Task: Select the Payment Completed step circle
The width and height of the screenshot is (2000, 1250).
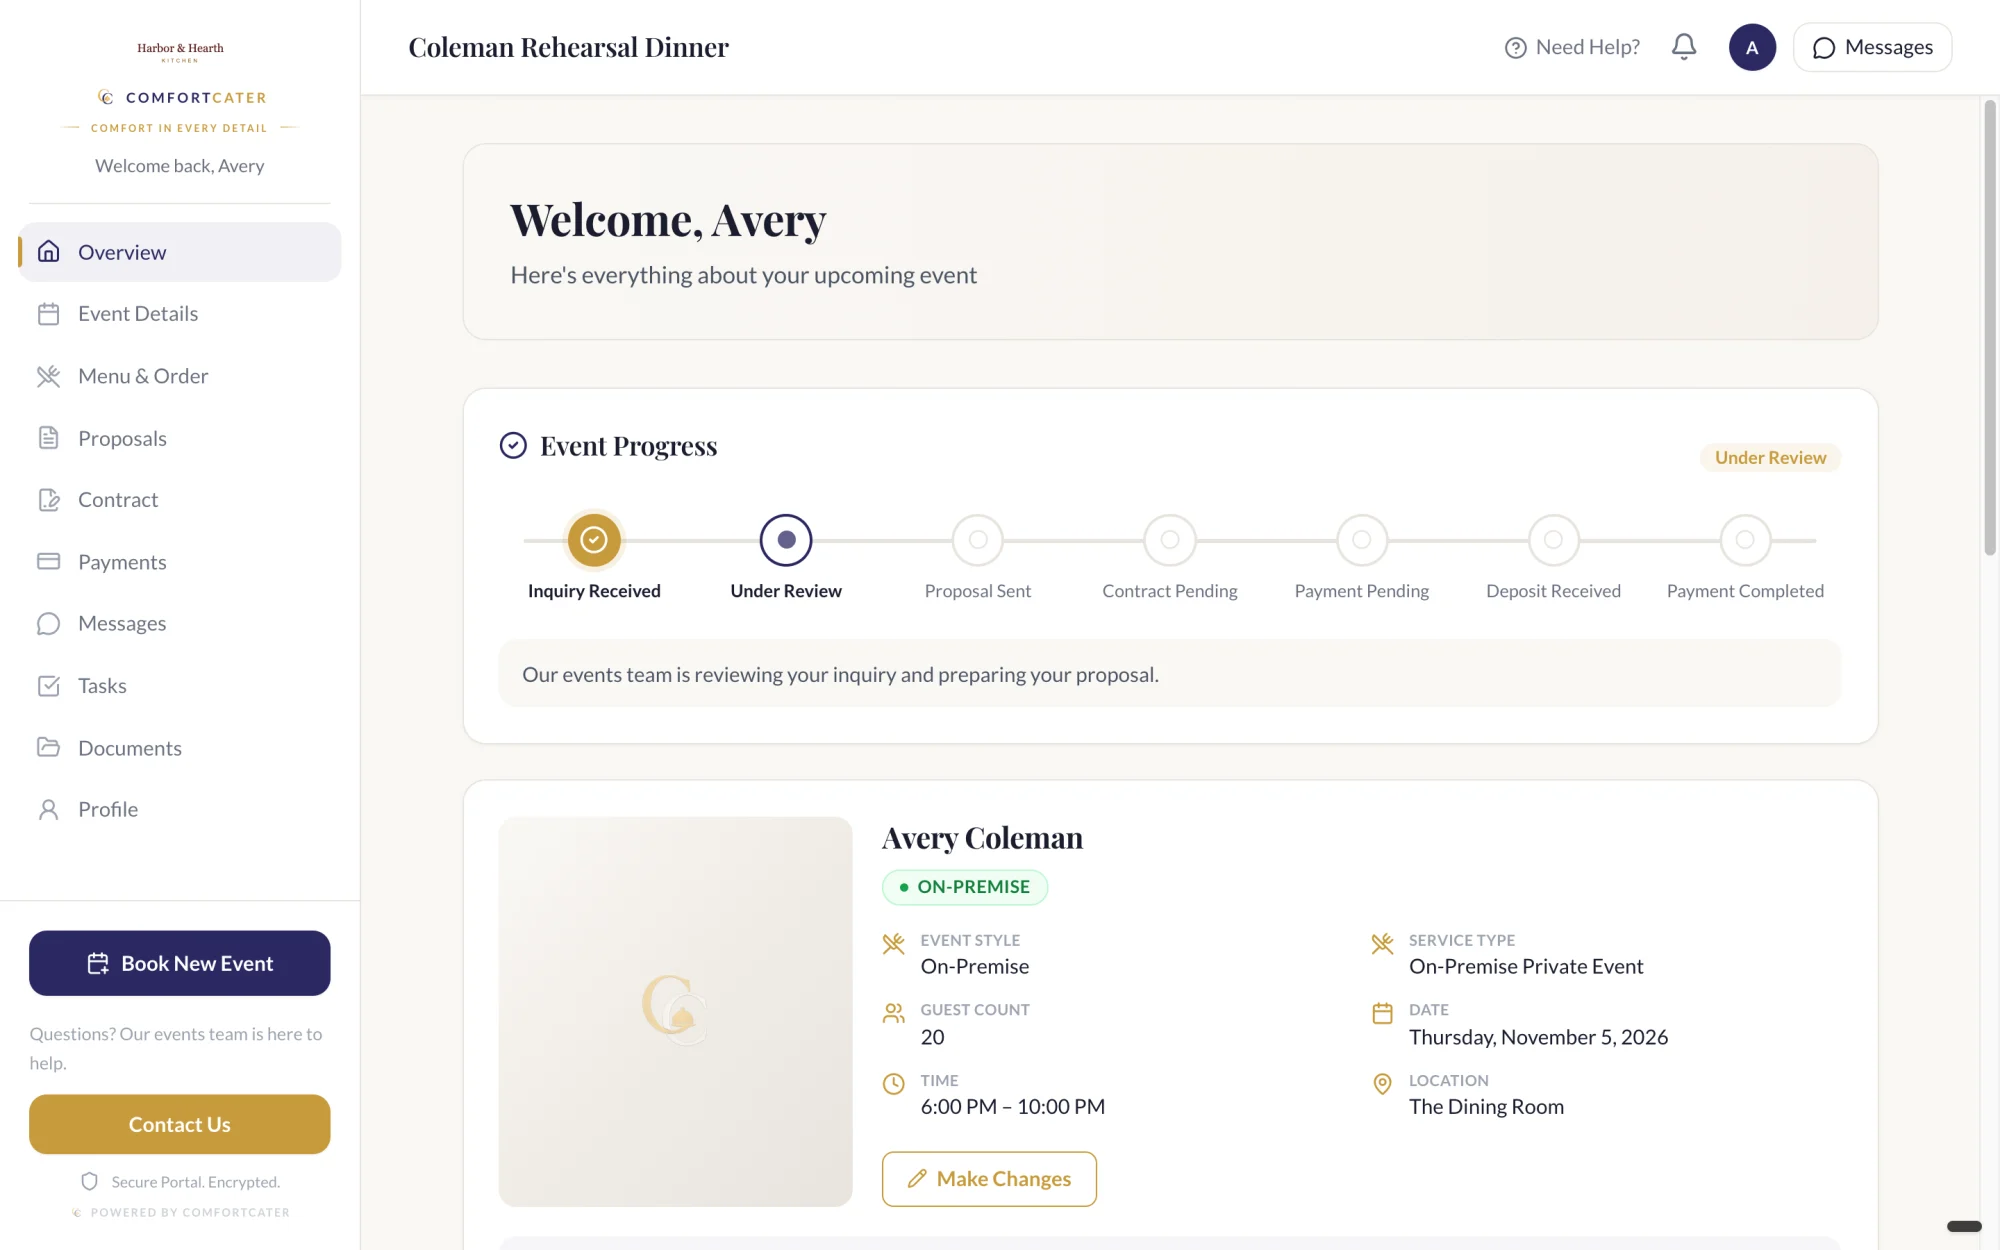Action: [1745, 540]
